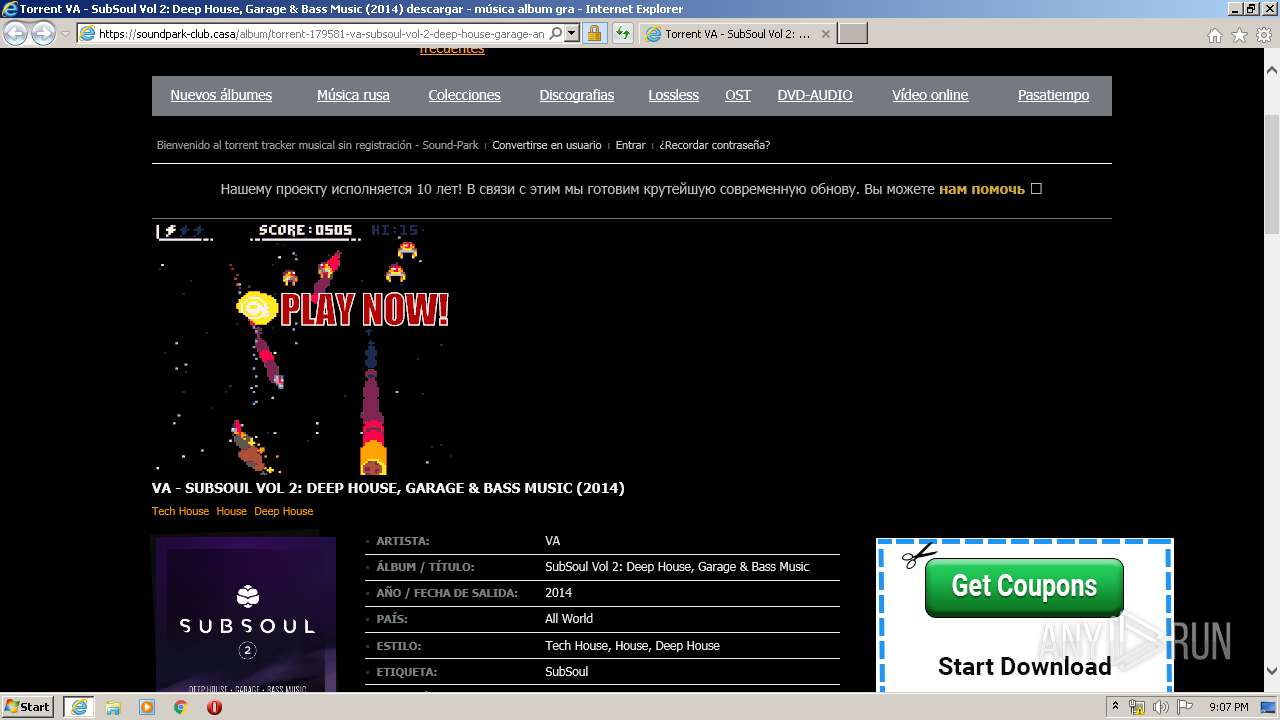Click the Convertirse en usuario link
This screenshot has width=1280, height=720.
(x=547, y=145)
